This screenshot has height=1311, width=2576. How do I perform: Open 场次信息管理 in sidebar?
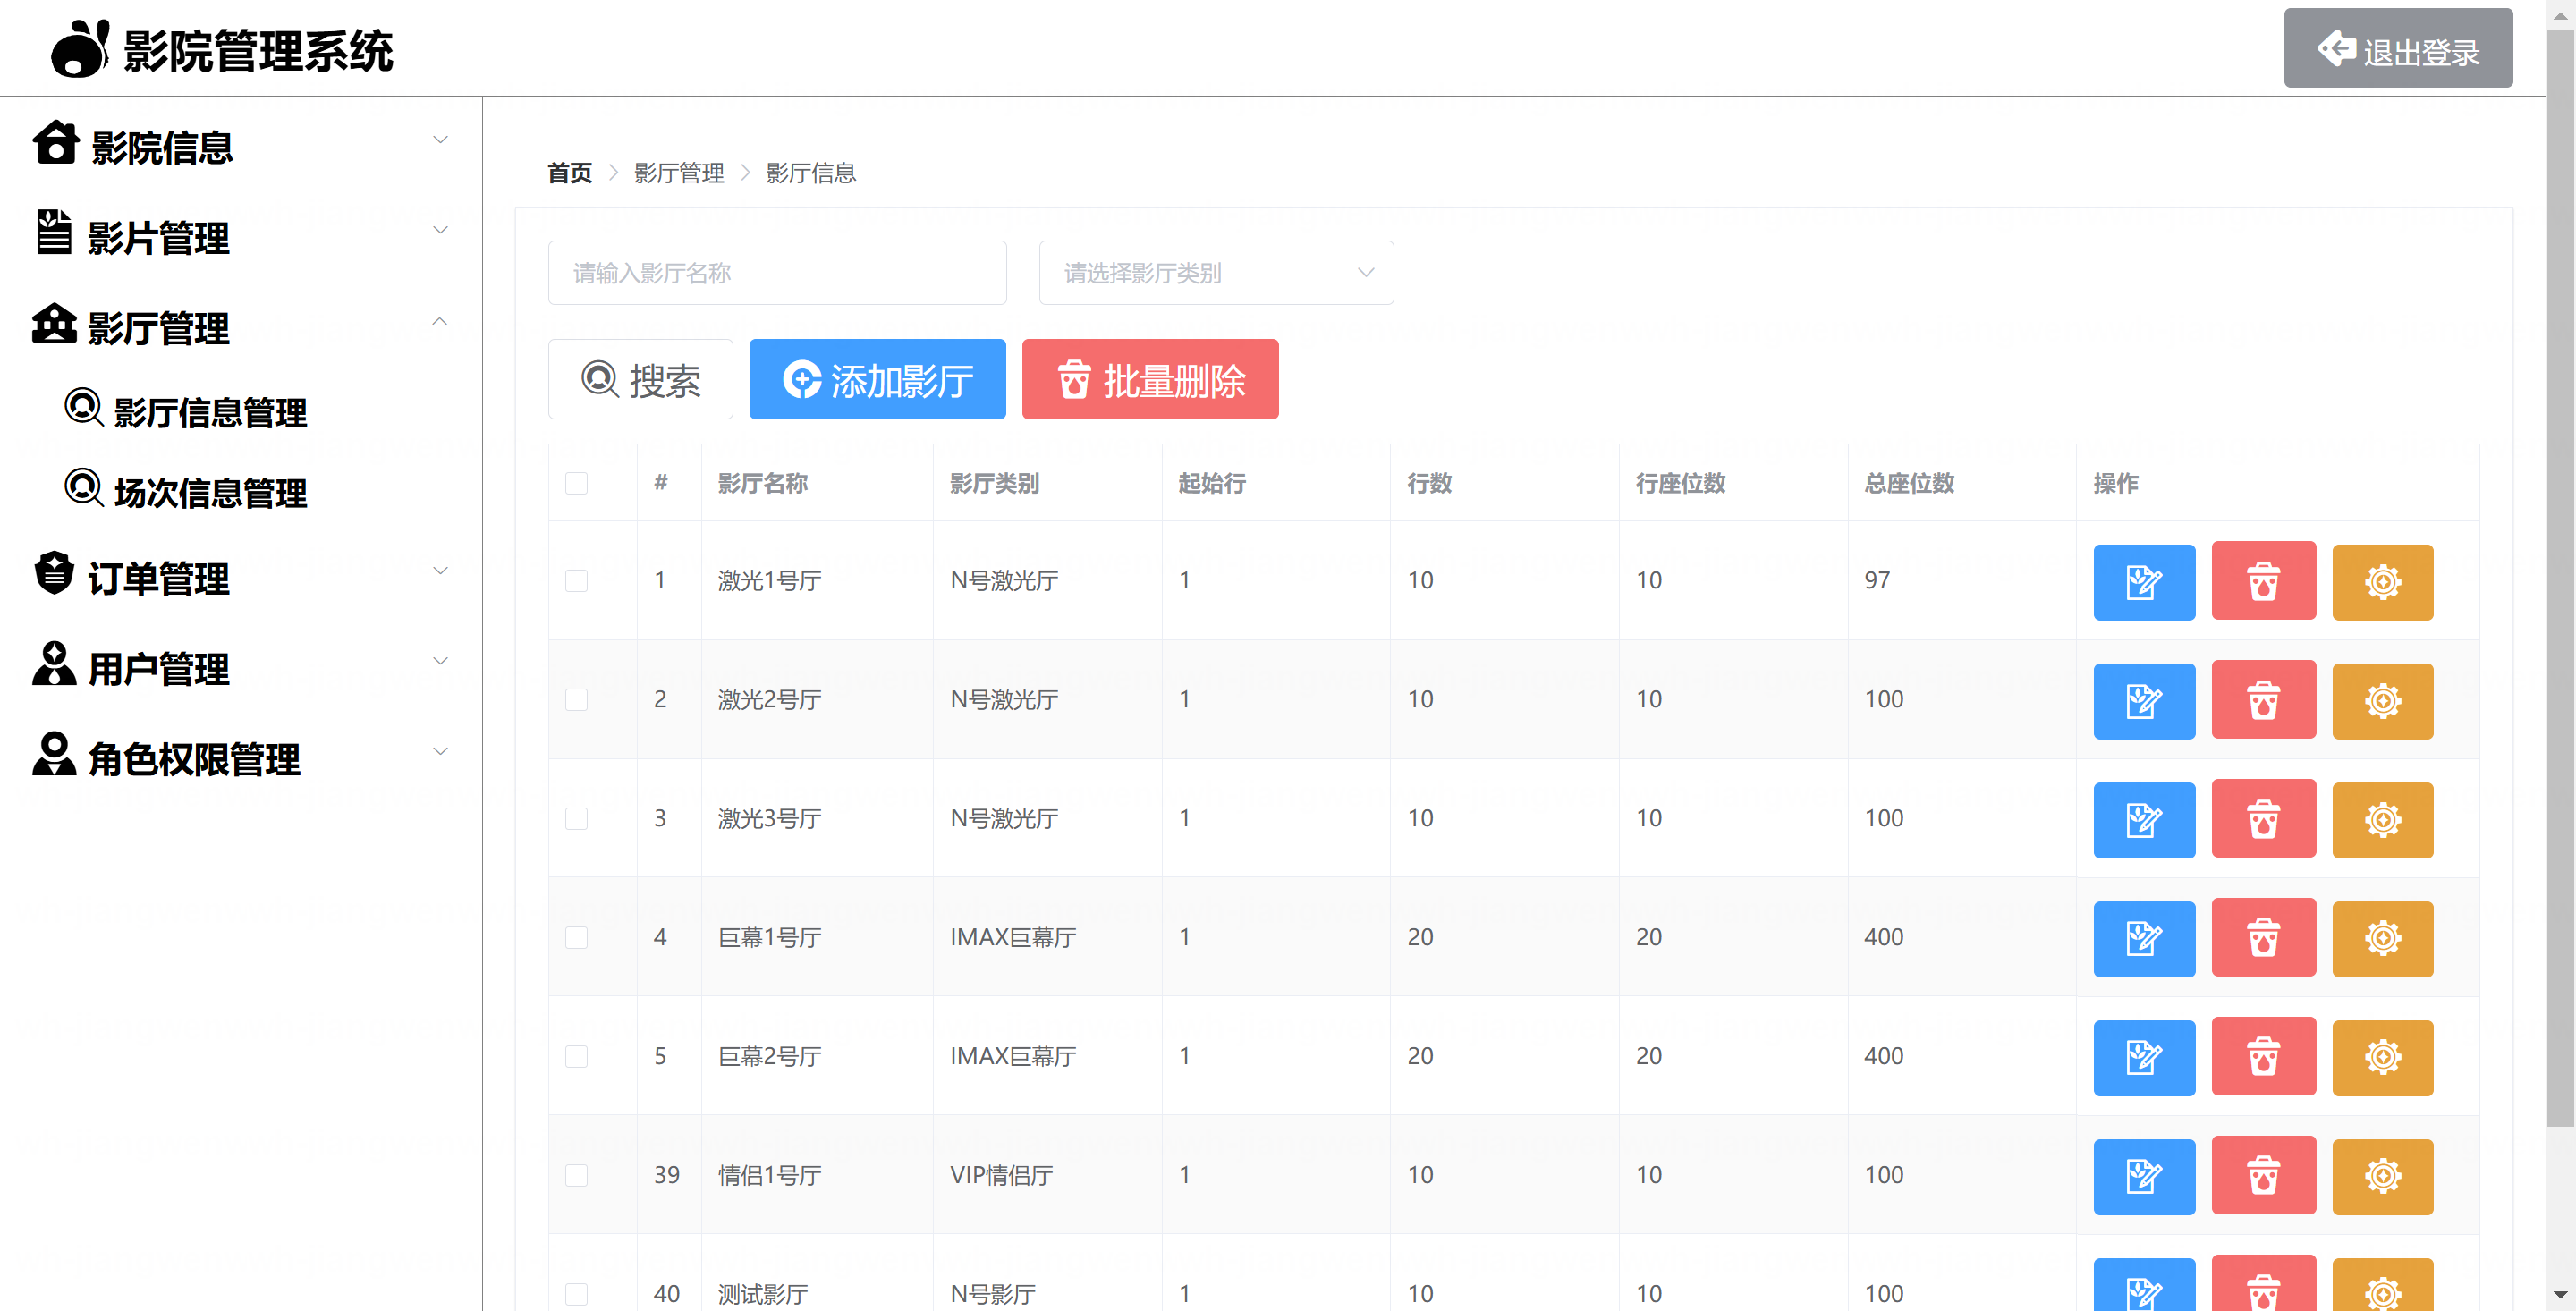pos(209,492)
